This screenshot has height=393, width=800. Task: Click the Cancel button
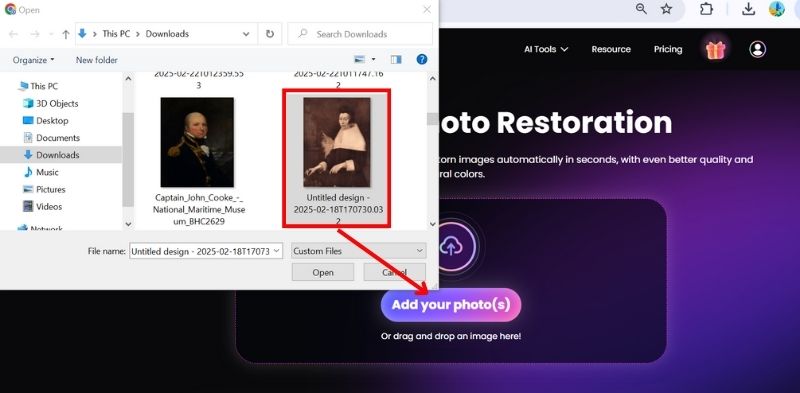(x=394, y=273)
